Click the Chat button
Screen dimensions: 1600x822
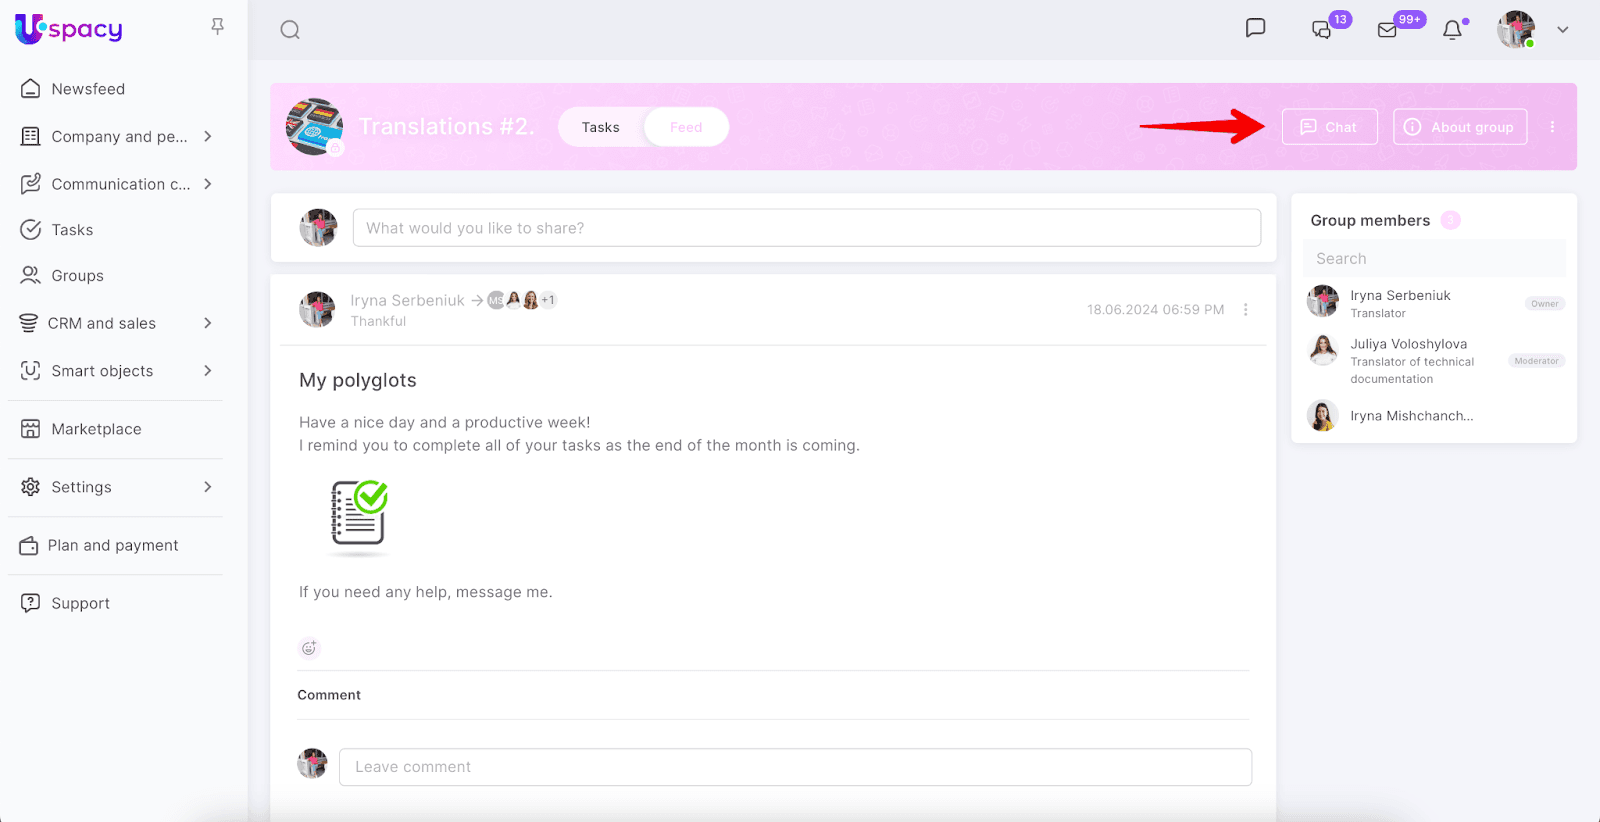[x=1329, y=127]
